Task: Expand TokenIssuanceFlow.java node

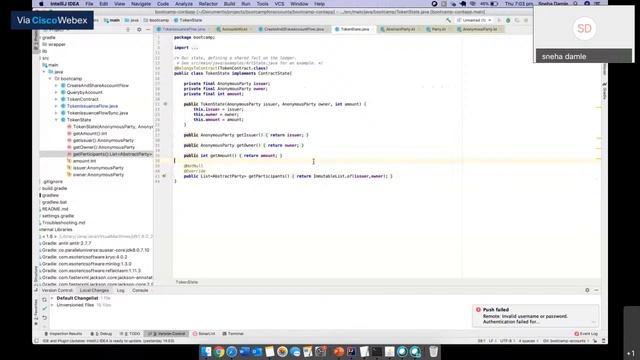Action: [x=56, y=106]
